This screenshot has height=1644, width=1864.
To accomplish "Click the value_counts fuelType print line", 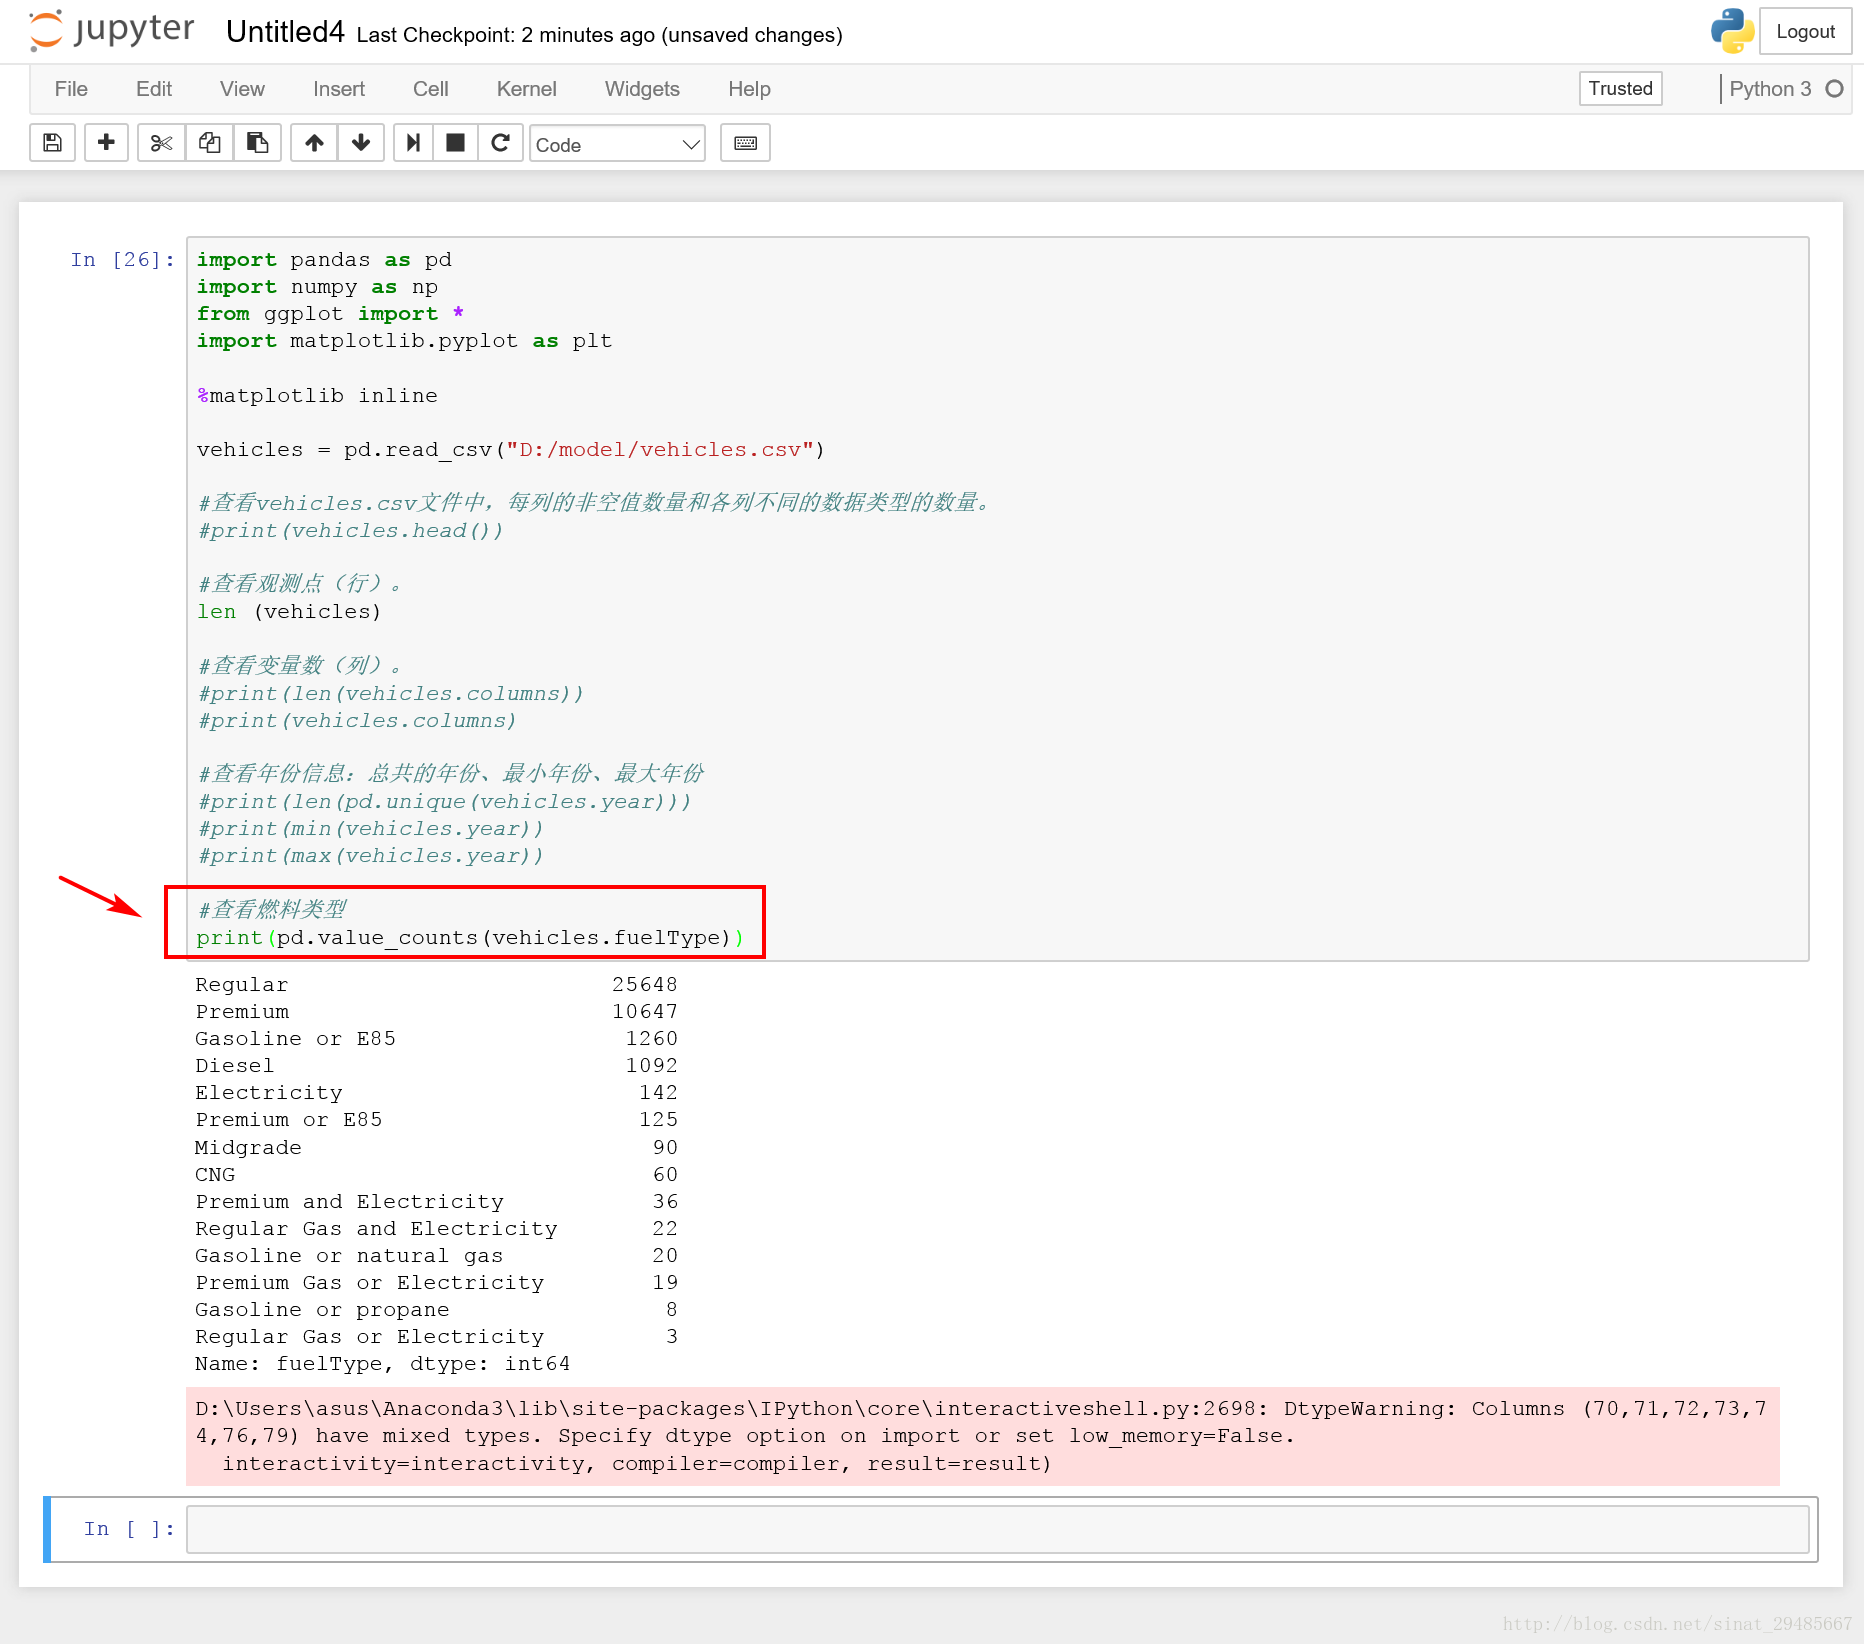I will (x=470, y=938).
